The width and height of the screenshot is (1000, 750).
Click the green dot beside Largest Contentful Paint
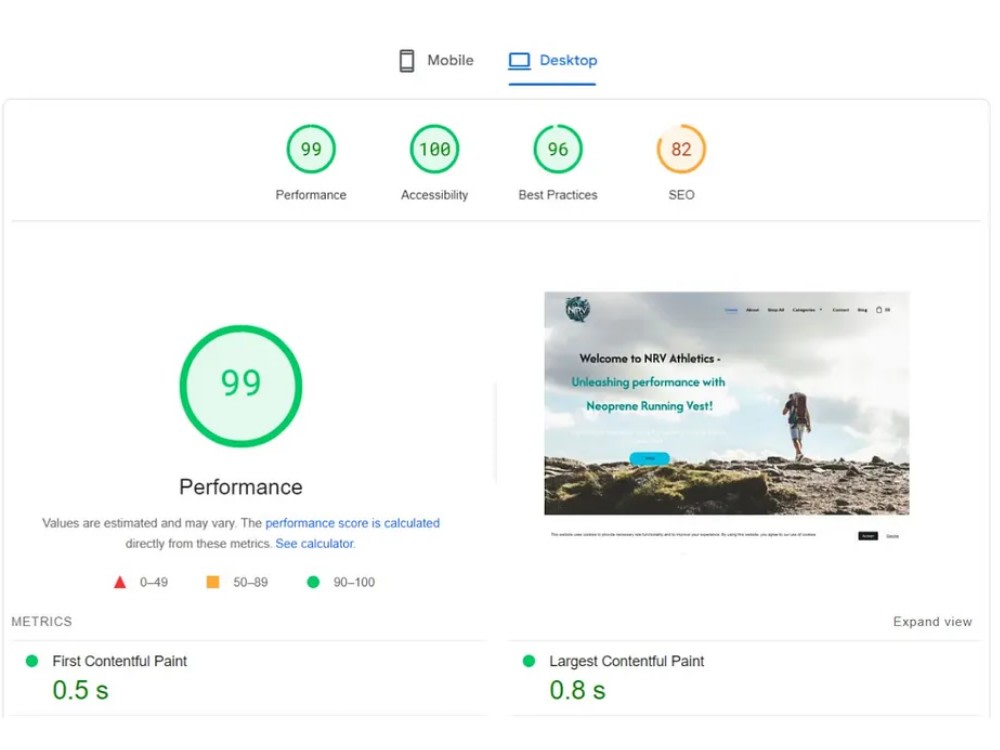click(x=529, y=661)
